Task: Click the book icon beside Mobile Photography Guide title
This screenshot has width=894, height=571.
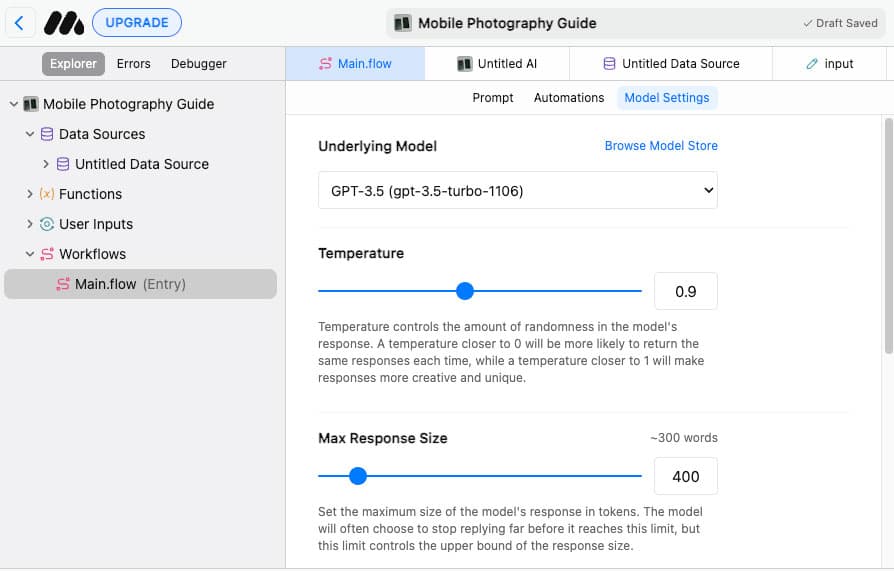Action: pyautogui.click(x=402, y=23)
